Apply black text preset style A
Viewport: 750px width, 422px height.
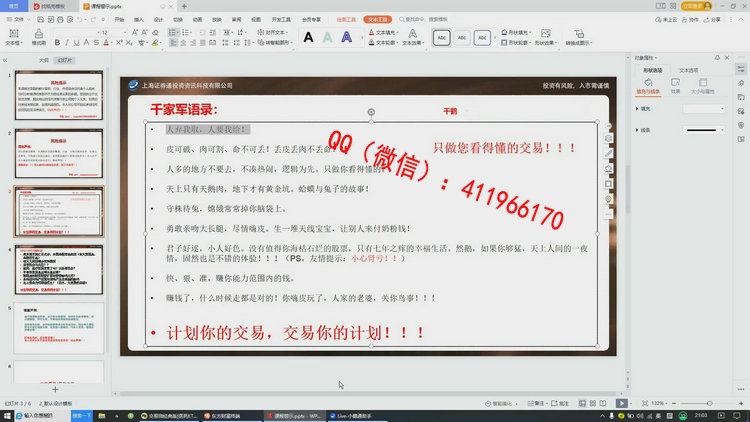(309, 37)
